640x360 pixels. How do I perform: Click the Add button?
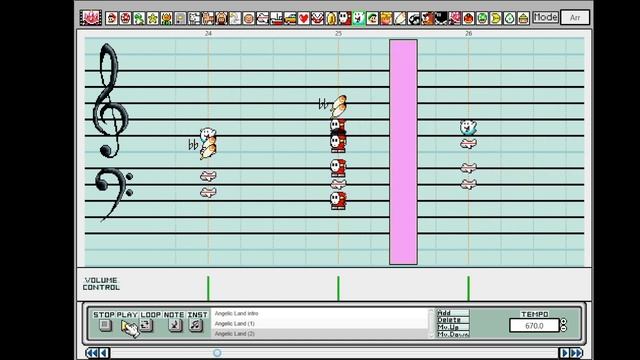tap(453, 313)
